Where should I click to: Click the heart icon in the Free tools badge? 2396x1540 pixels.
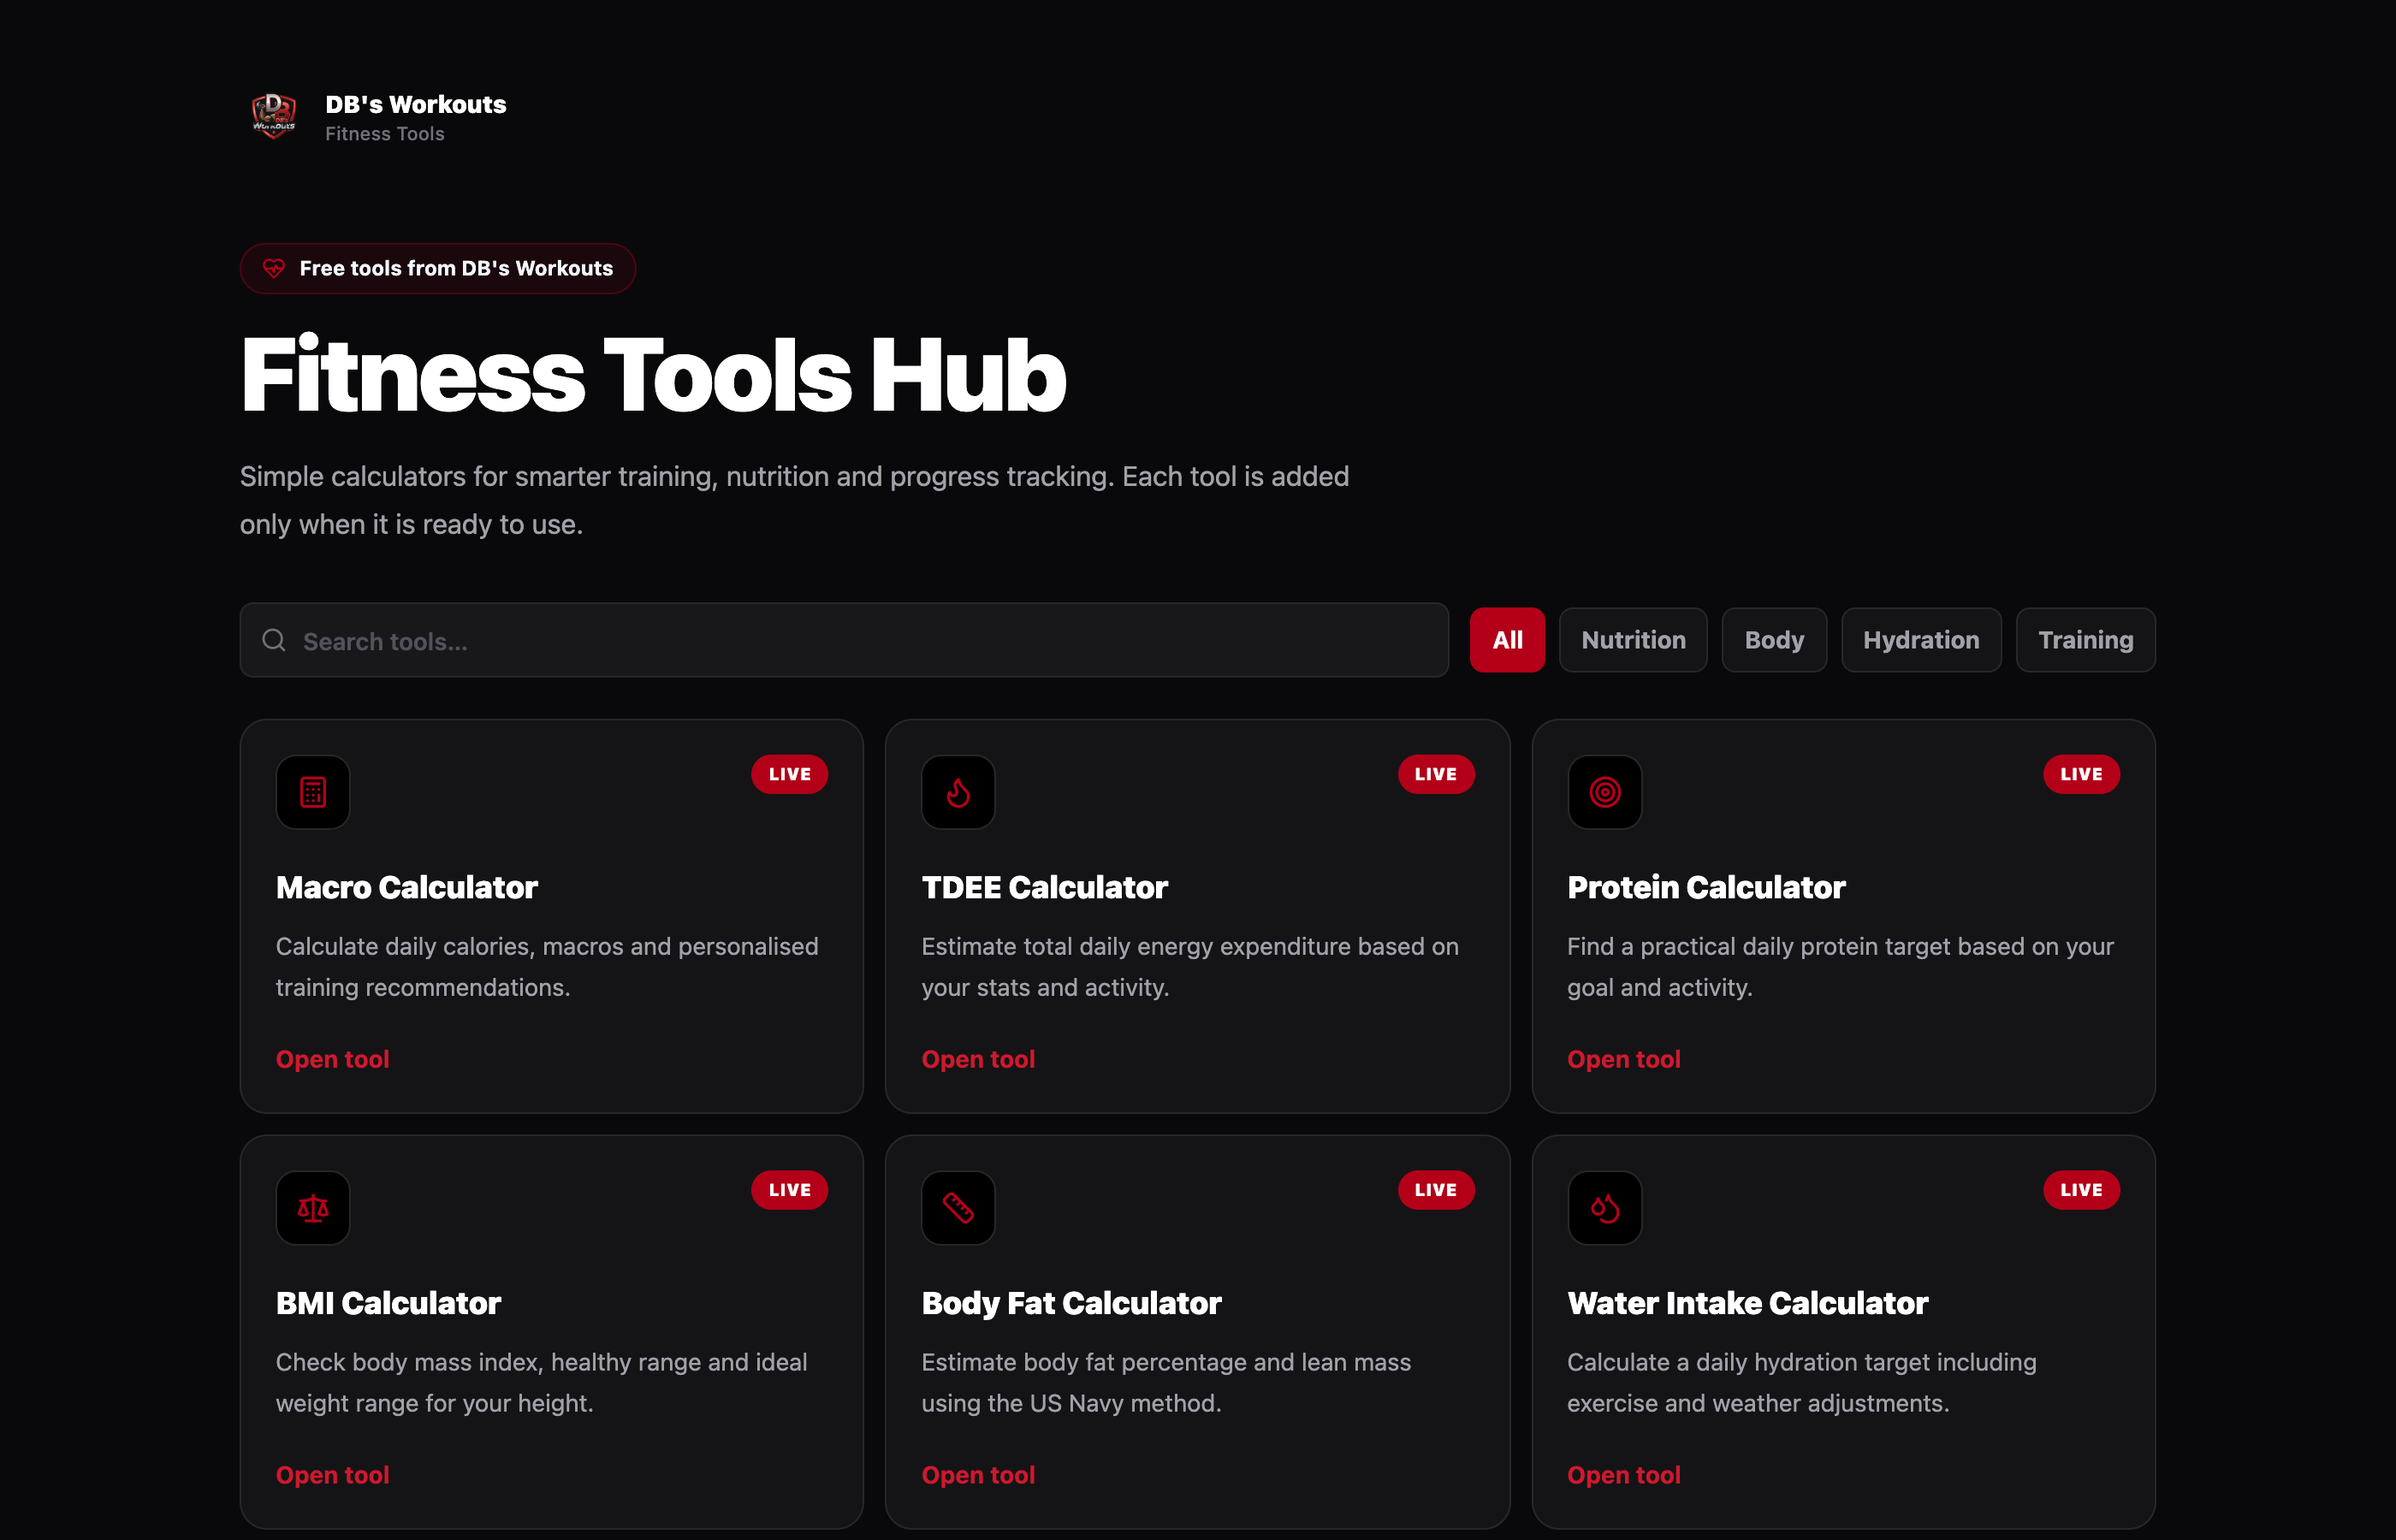(273, 268)
